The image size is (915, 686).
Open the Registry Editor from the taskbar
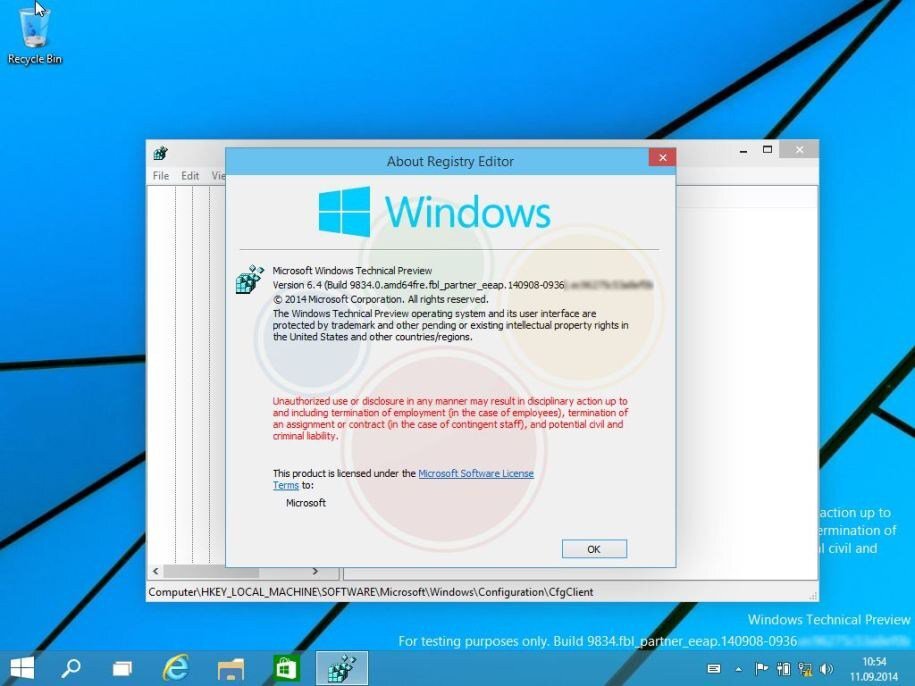pyautogui.click(x=341, y=667)
